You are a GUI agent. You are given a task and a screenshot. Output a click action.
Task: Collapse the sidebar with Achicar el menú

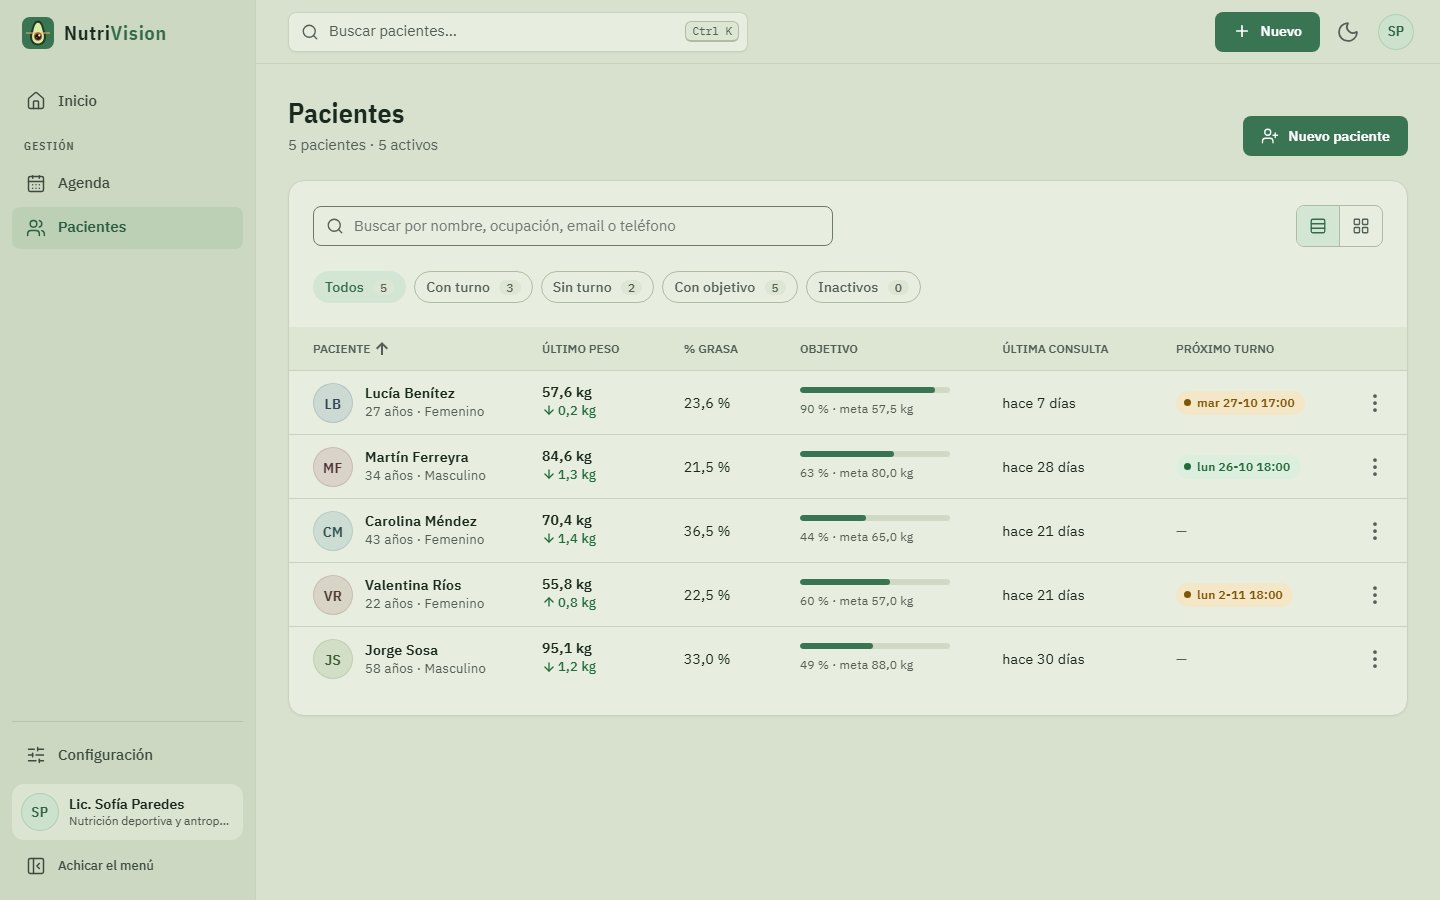127,866
